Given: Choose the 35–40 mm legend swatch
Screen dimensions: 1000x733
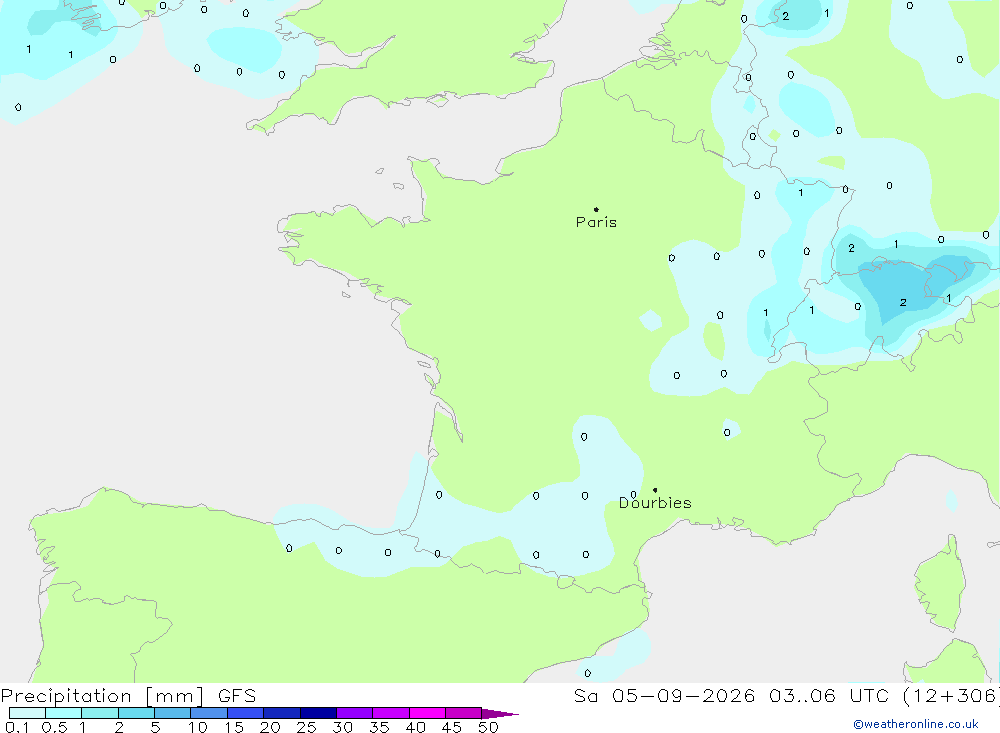Looking at the screenshot, I should (x=391, y=713).
